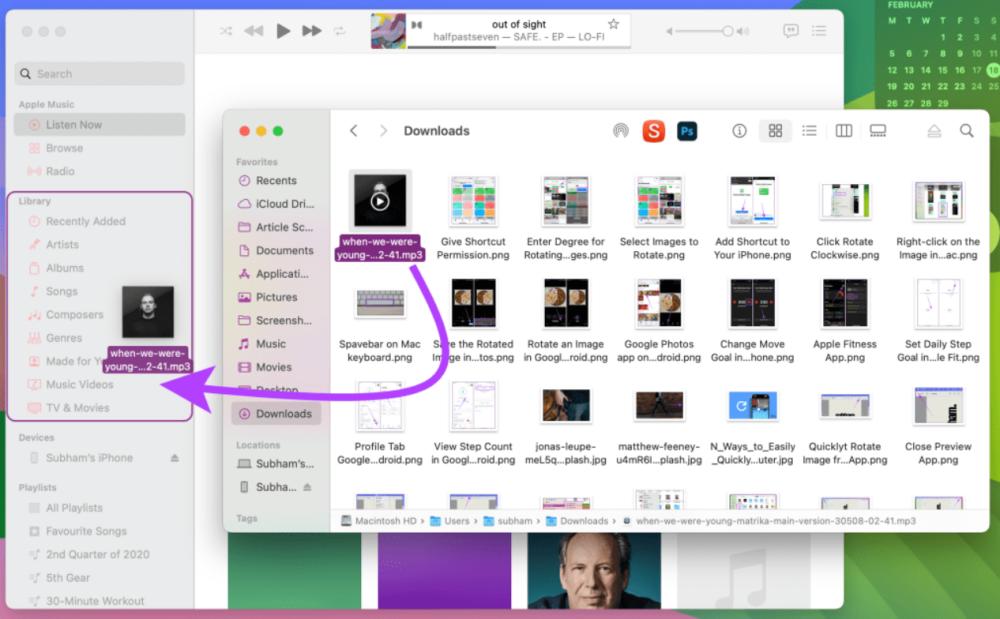Toggle shuffle playback in Music
This screenshot has height=619, width=1000.
pos(228,31)
